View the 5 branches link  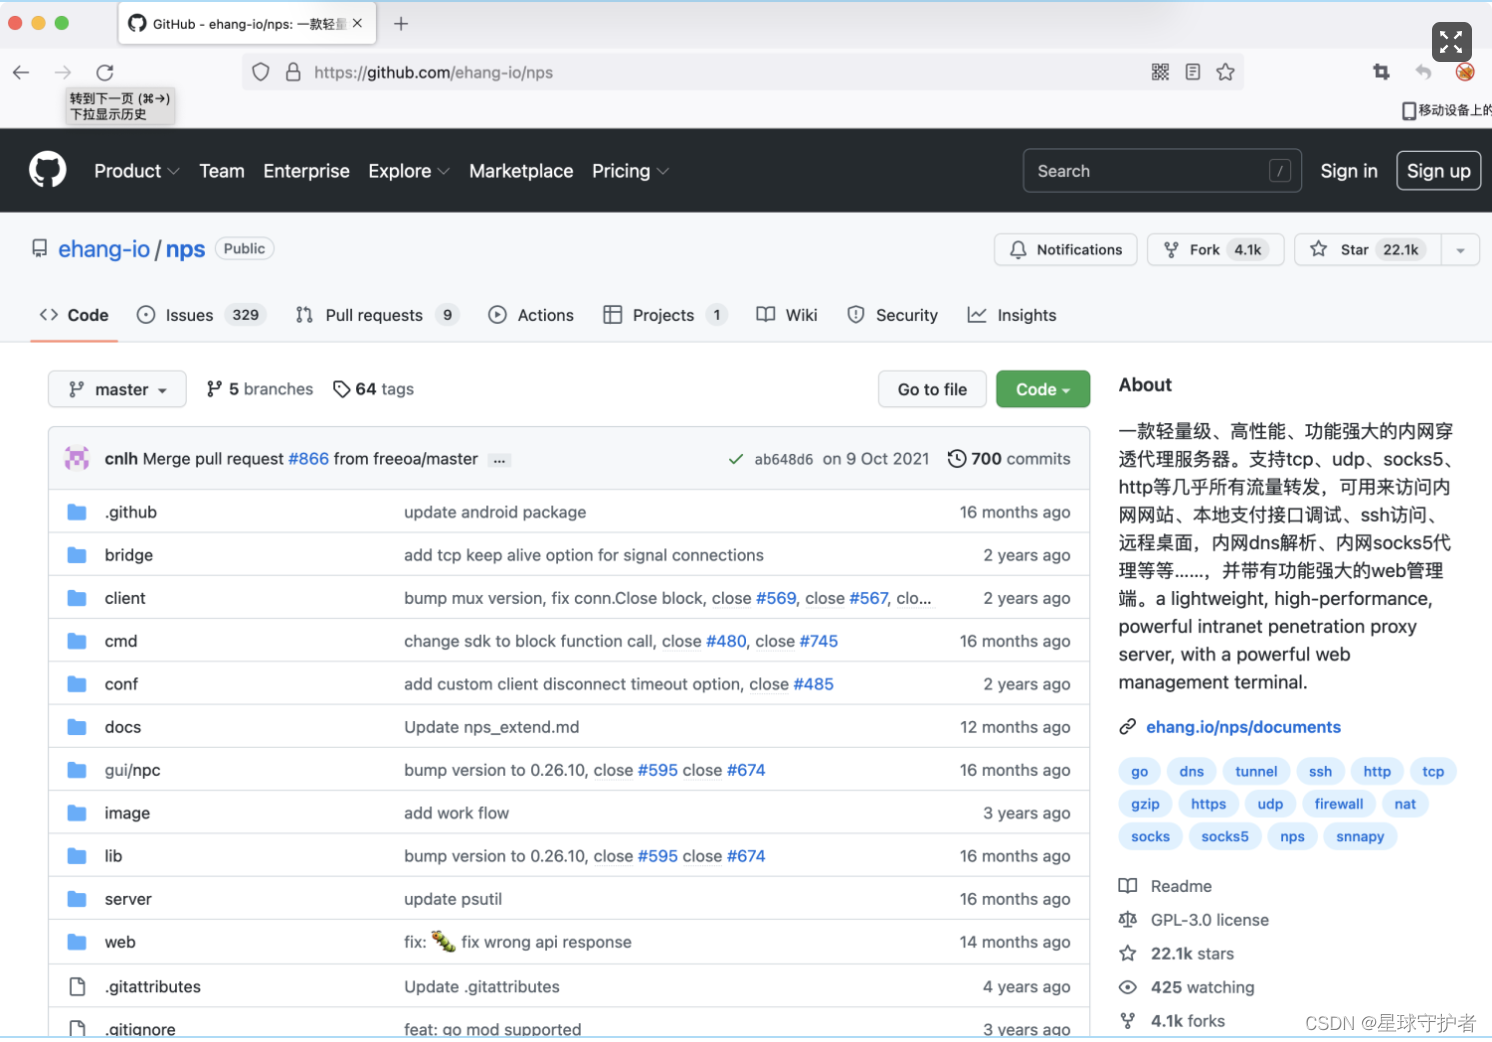260,389
